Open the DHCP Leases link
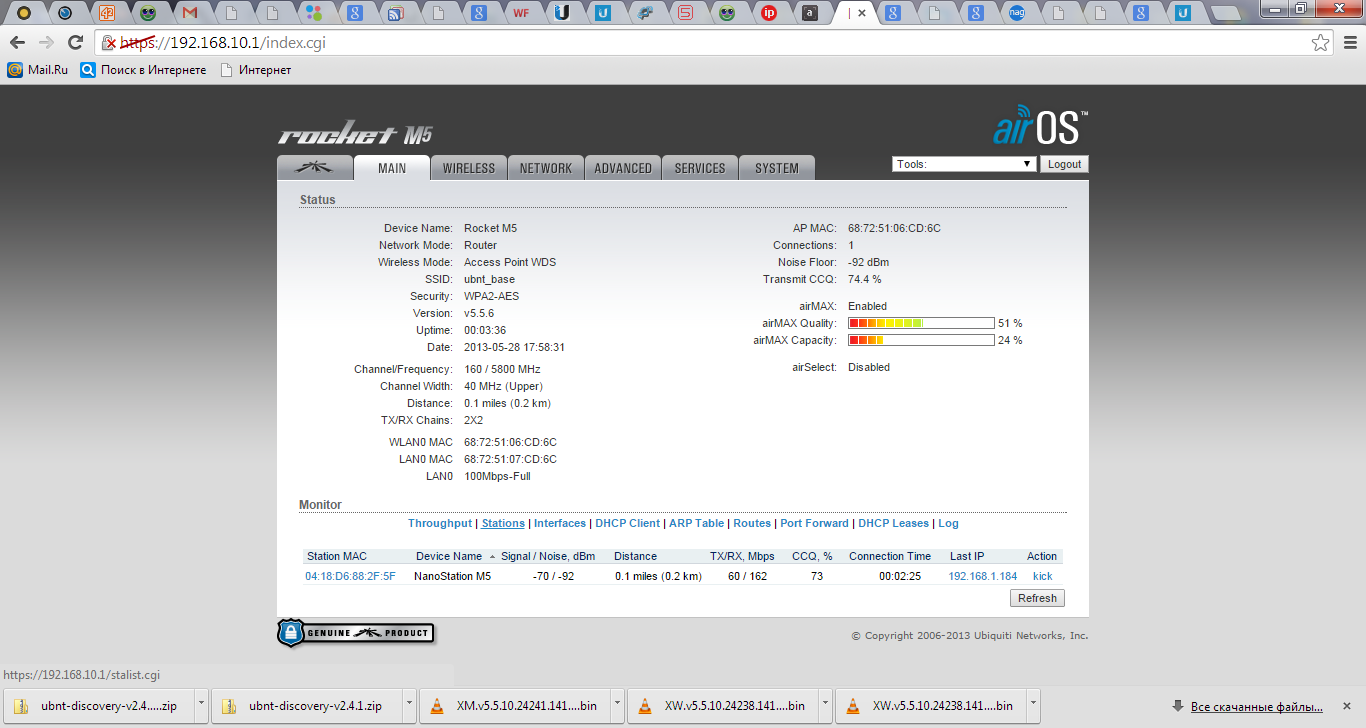This screenshot has width=1366, height=728. (x=893, y=523)
